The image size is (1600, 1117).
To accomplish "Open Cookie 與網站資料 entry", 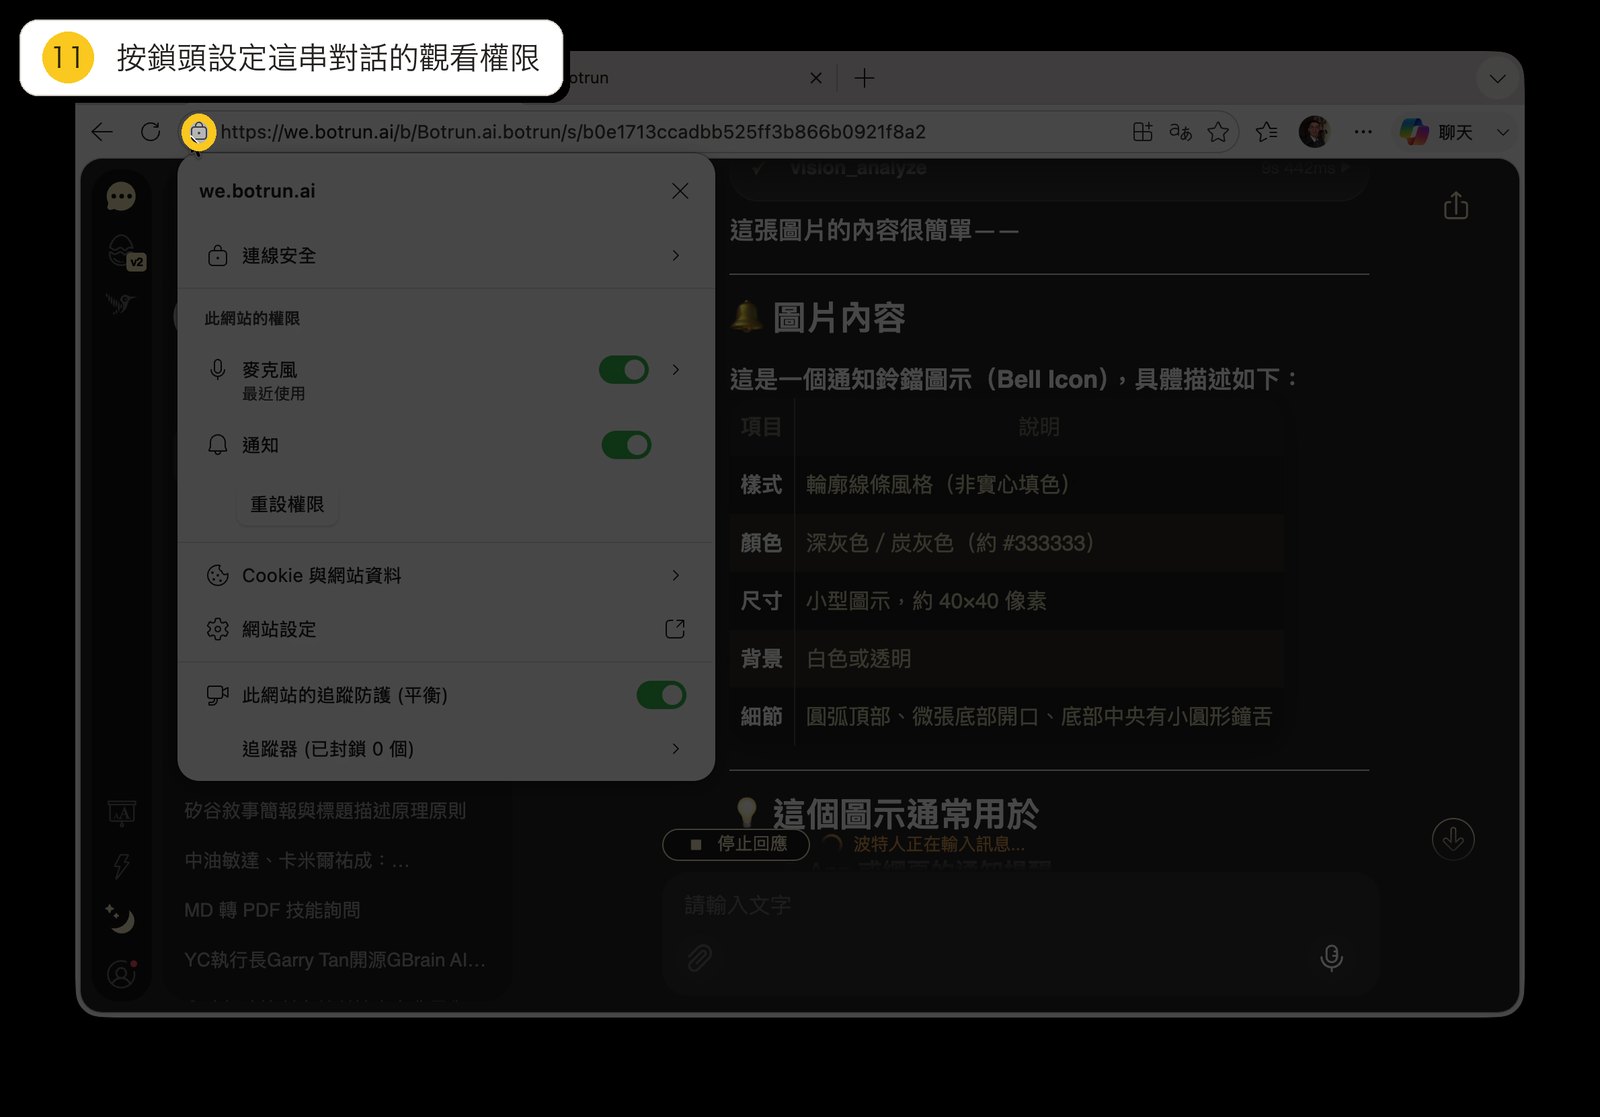I will pyautogui.click(x=446, y=575).
